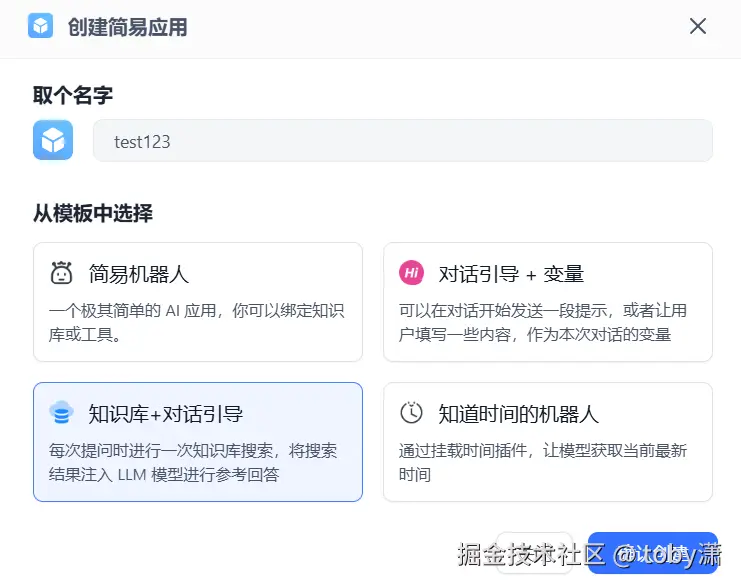Click the database icon for 知识库+对话引导
The height and width of the screenshot is (588, 741).
(x=62, y=413)
